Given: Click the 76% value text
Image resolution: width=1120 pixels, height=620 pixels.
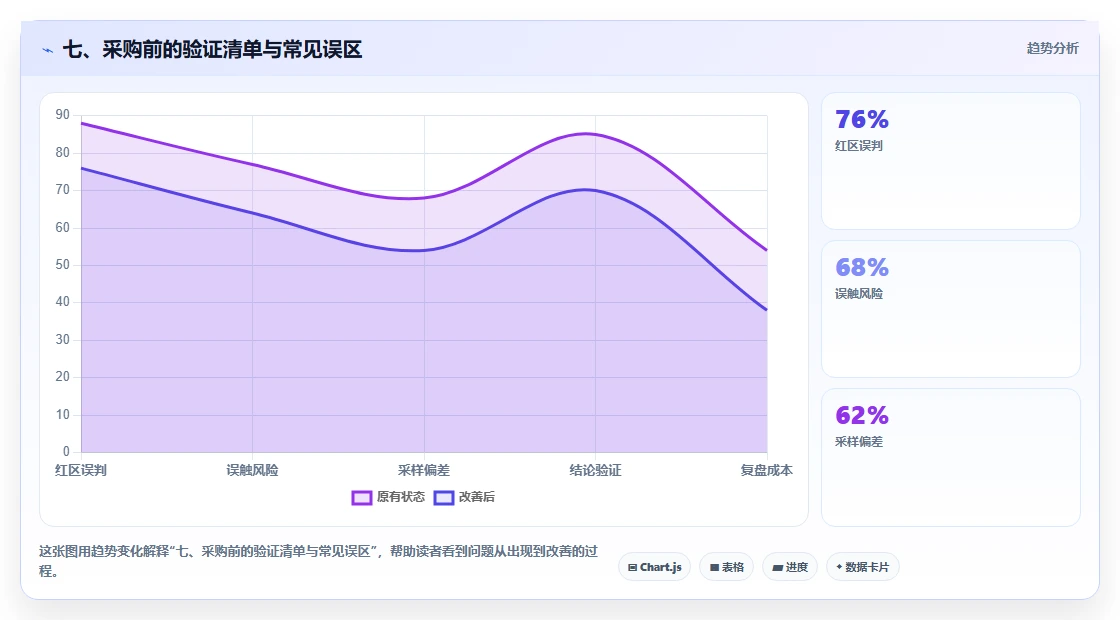Looking at the screenshot, I should pos(861,119).
